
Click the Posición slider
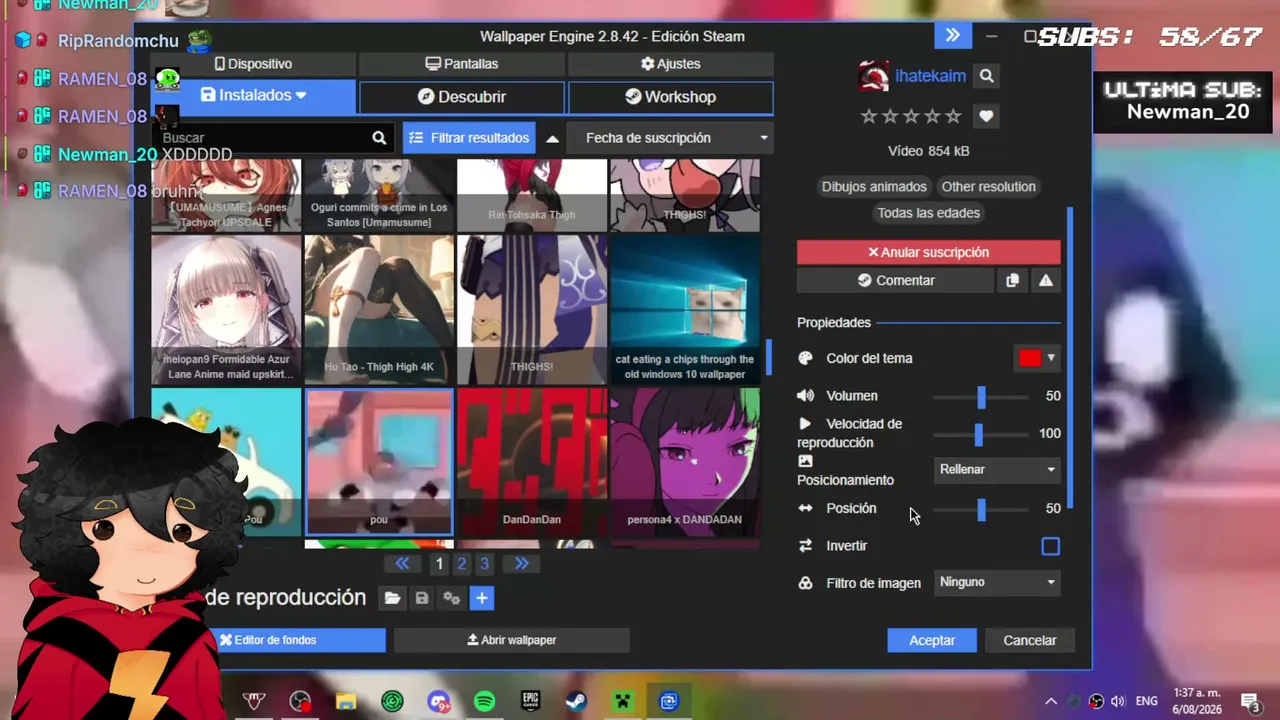coord(981,509)
